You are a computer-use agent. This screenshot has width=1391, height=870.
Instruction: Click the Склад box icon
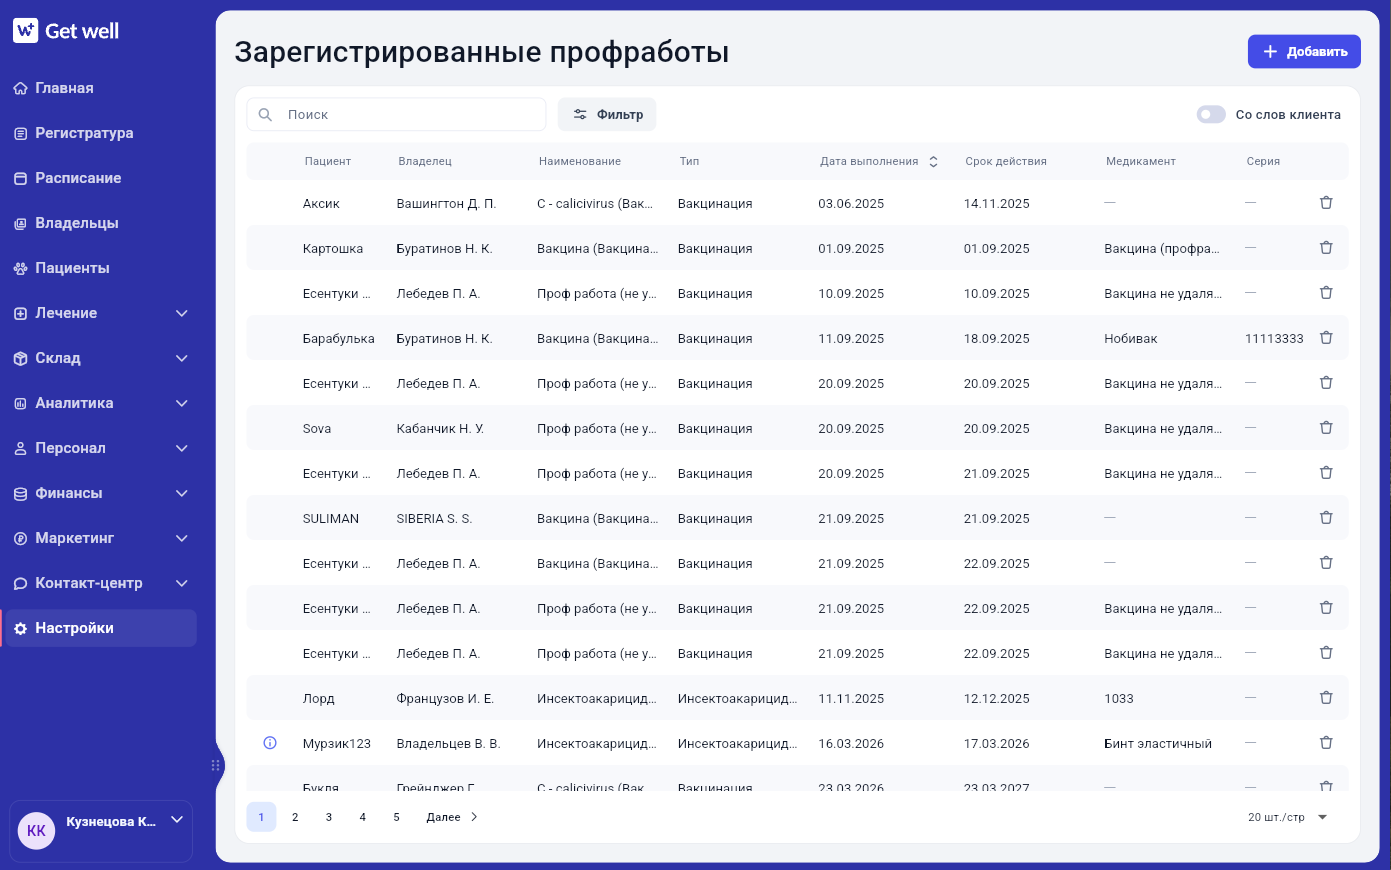[20, 358]
